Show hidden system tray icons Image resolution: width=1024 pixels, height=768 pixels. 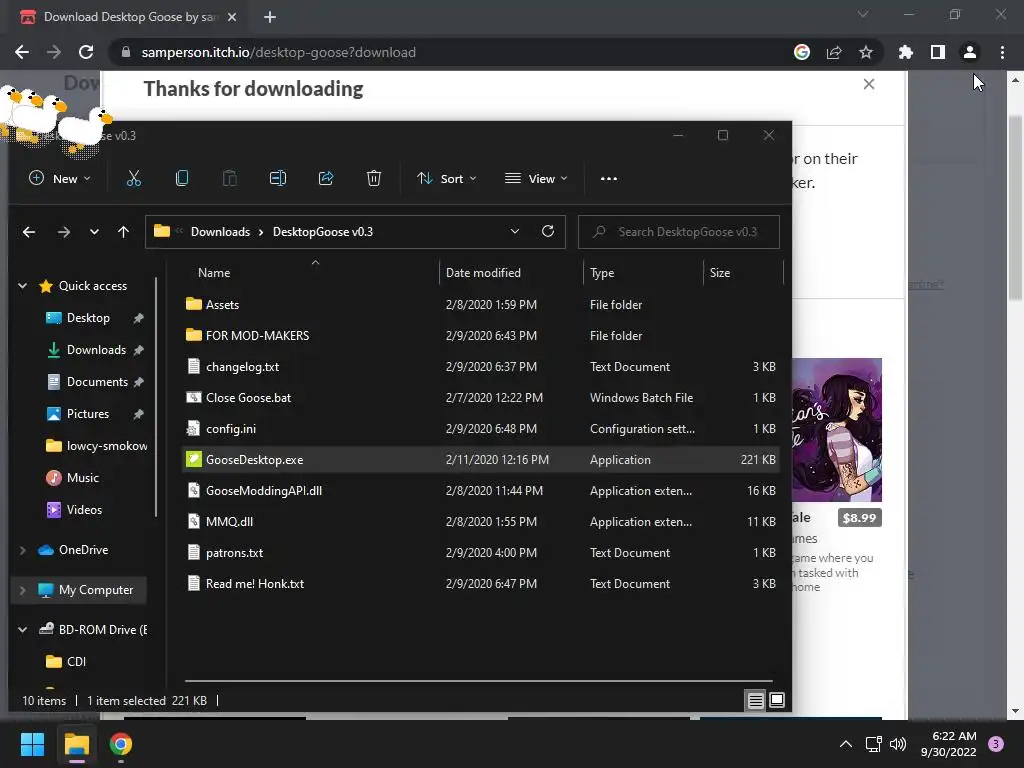pos(846,744)
